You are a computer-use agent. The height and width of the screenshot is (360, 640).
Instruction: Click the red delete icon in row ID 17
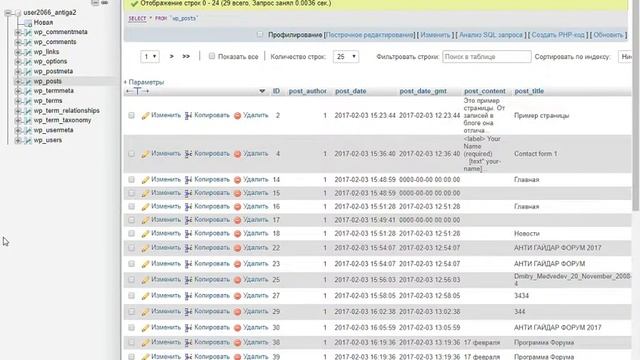tap(237, 220)
